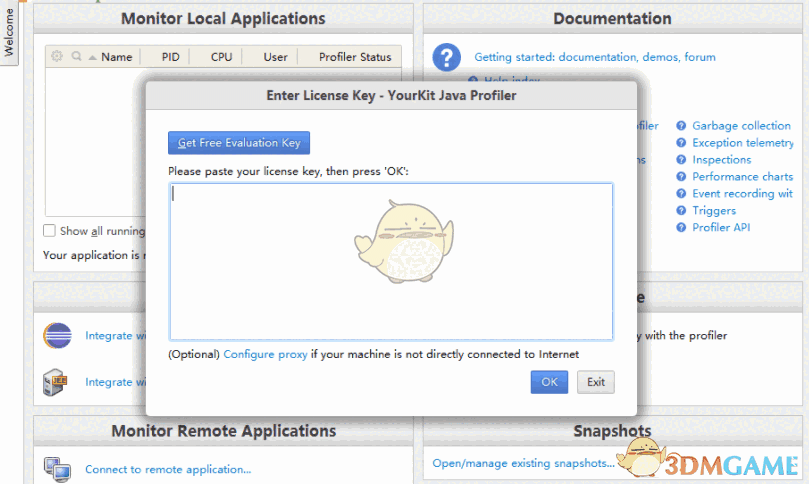809x484 pixels.
Task: Sort applications by the Name column
Action: point(116,57)
